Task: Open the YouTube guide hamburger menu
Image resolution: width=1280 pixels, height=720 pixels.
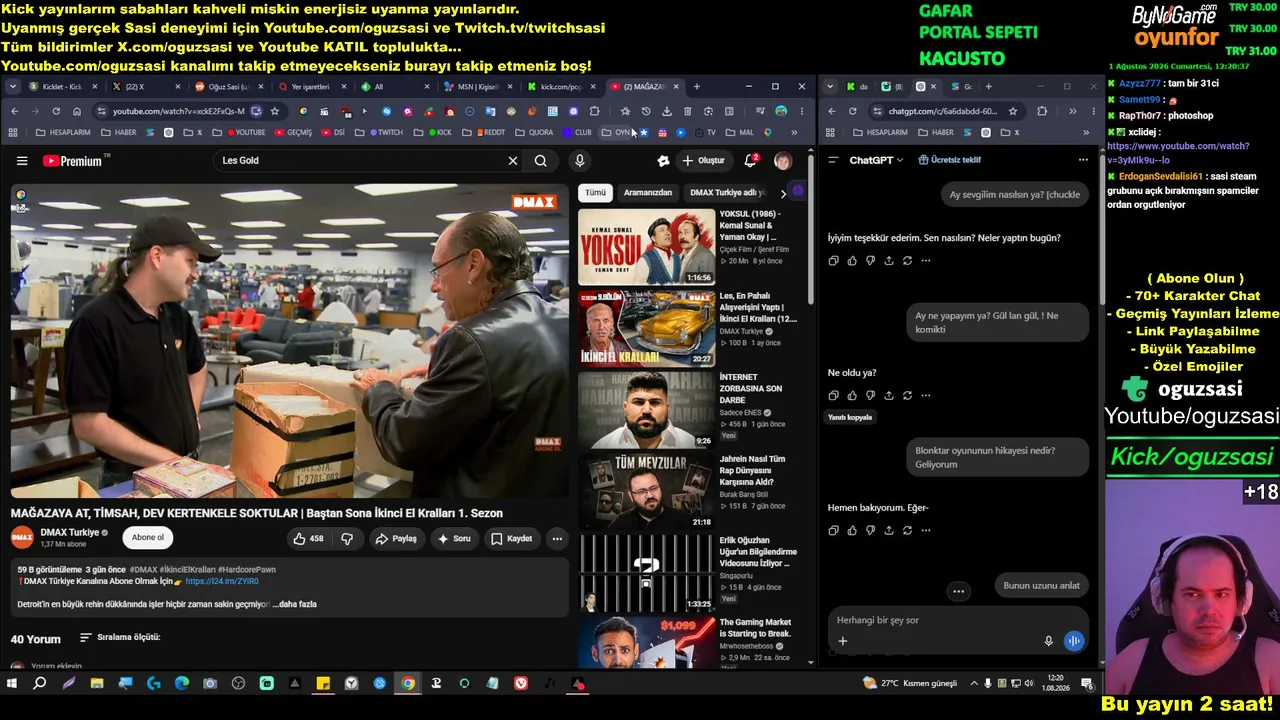Action: 22,161
